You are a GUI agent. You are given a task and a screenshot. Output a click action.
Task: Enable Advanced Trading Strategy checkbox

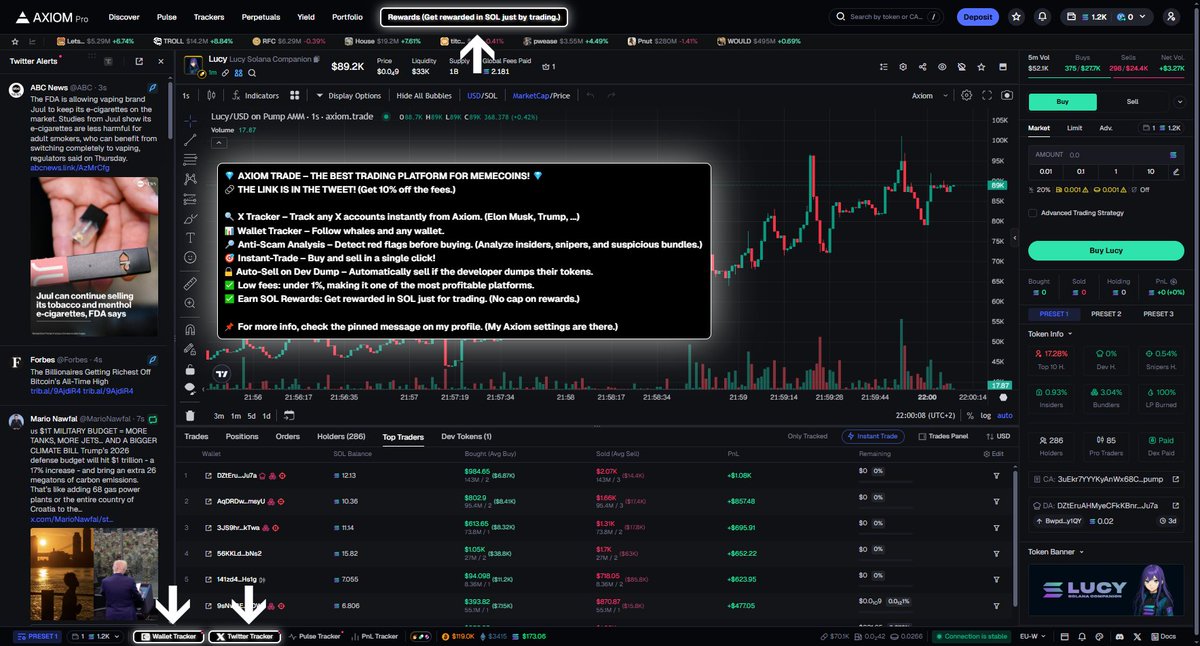1033,212
